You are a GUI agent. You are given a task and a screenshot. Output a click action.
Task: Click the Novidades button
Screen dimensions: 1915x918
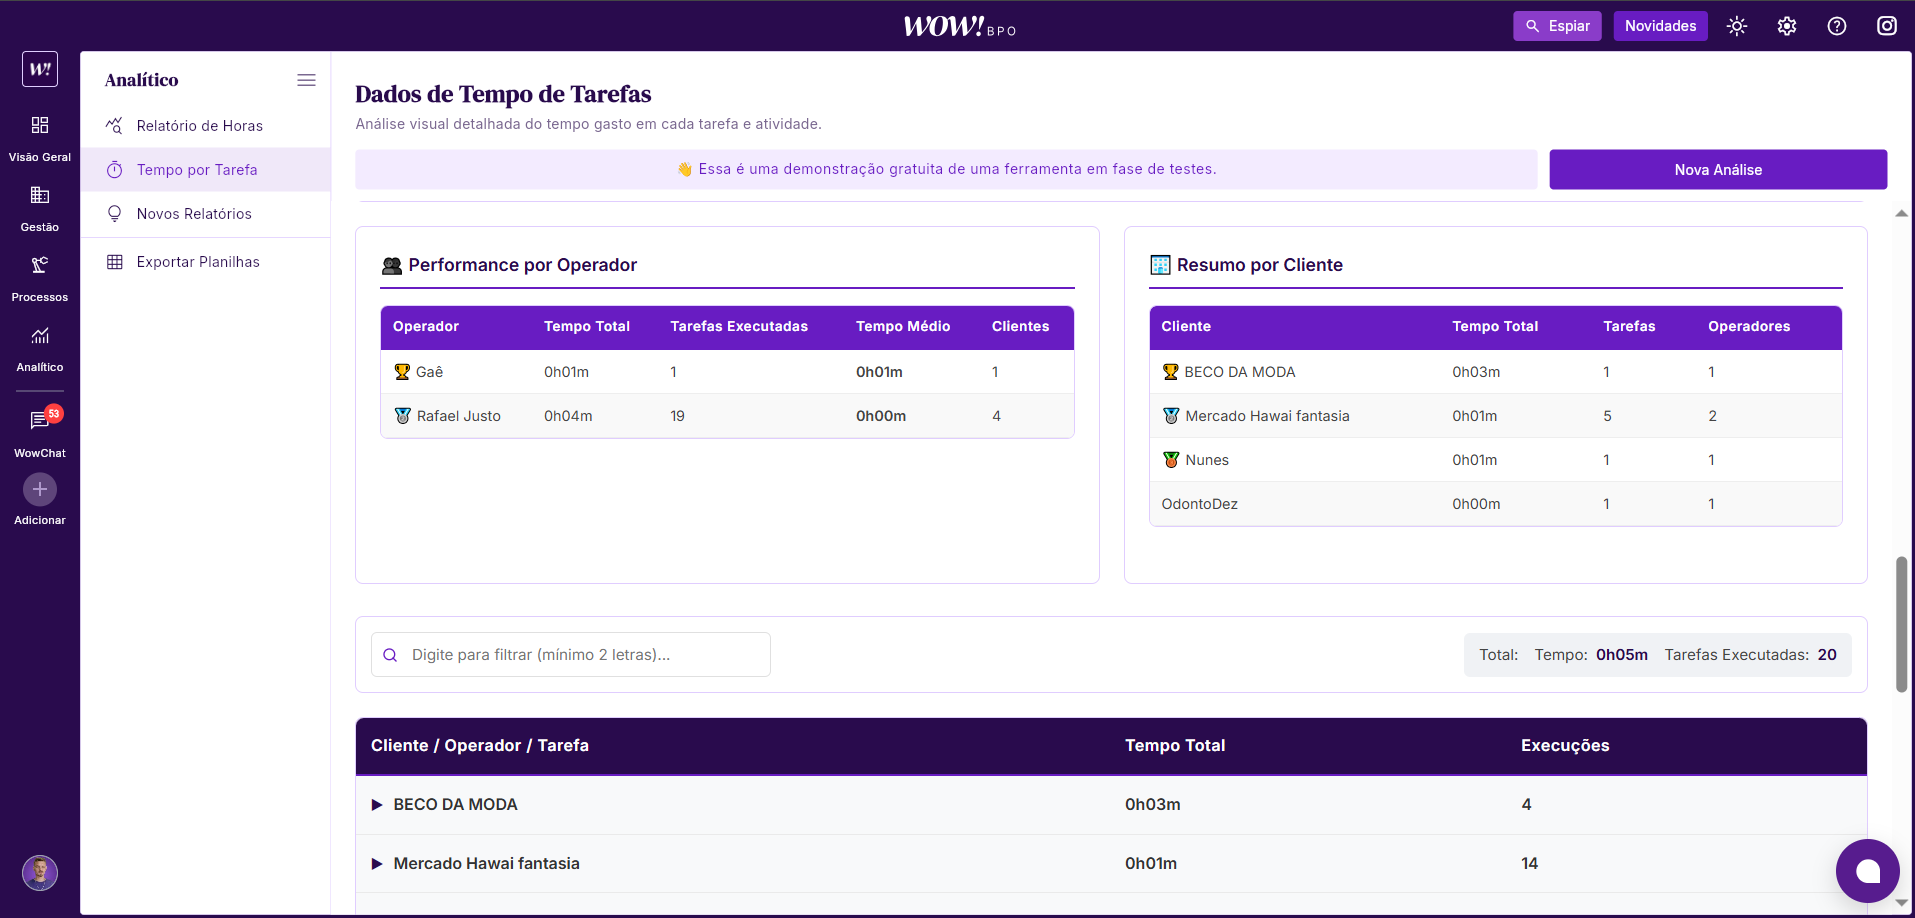(1660, 26)
